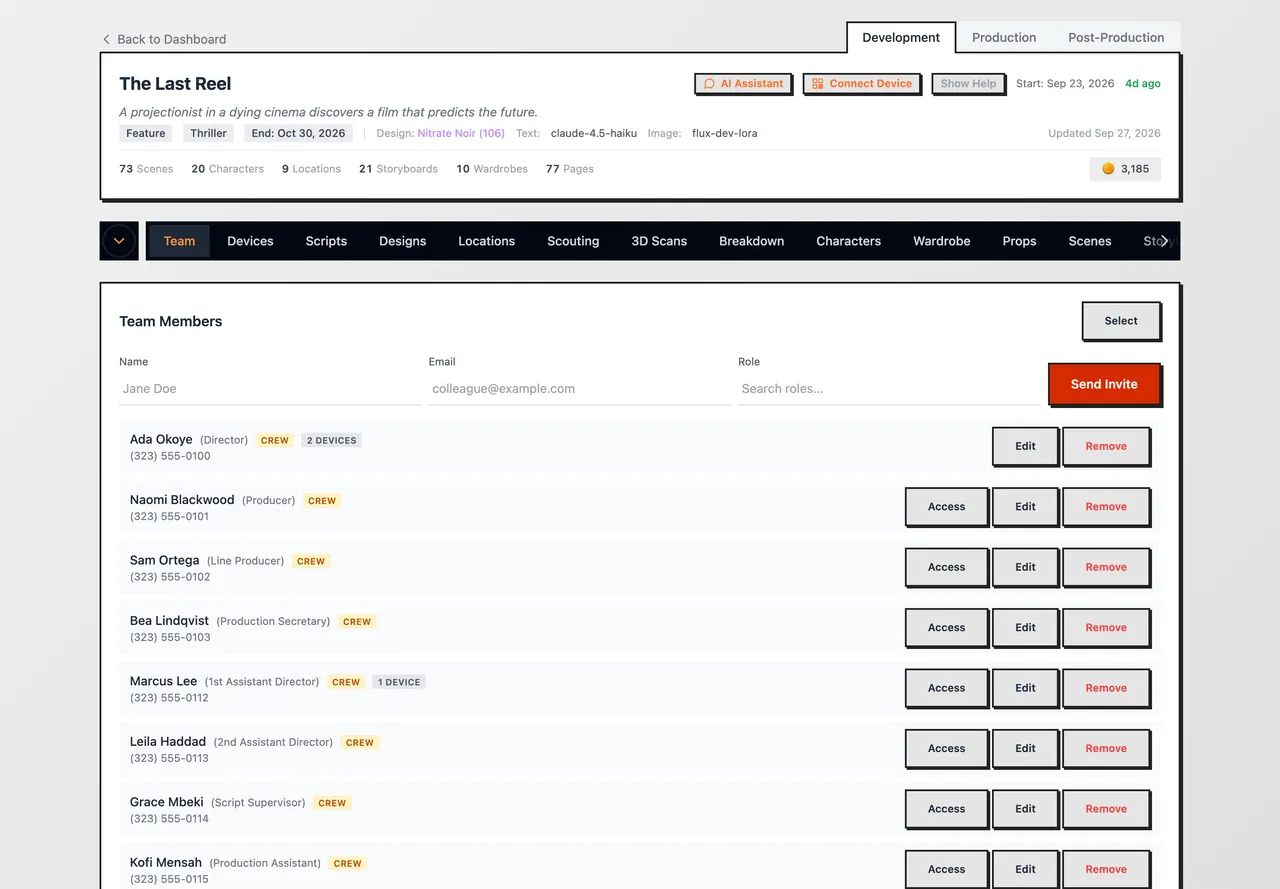Click the "73 Scenes" stat
Screen dimensions: 1280x889
pos(146,169)
